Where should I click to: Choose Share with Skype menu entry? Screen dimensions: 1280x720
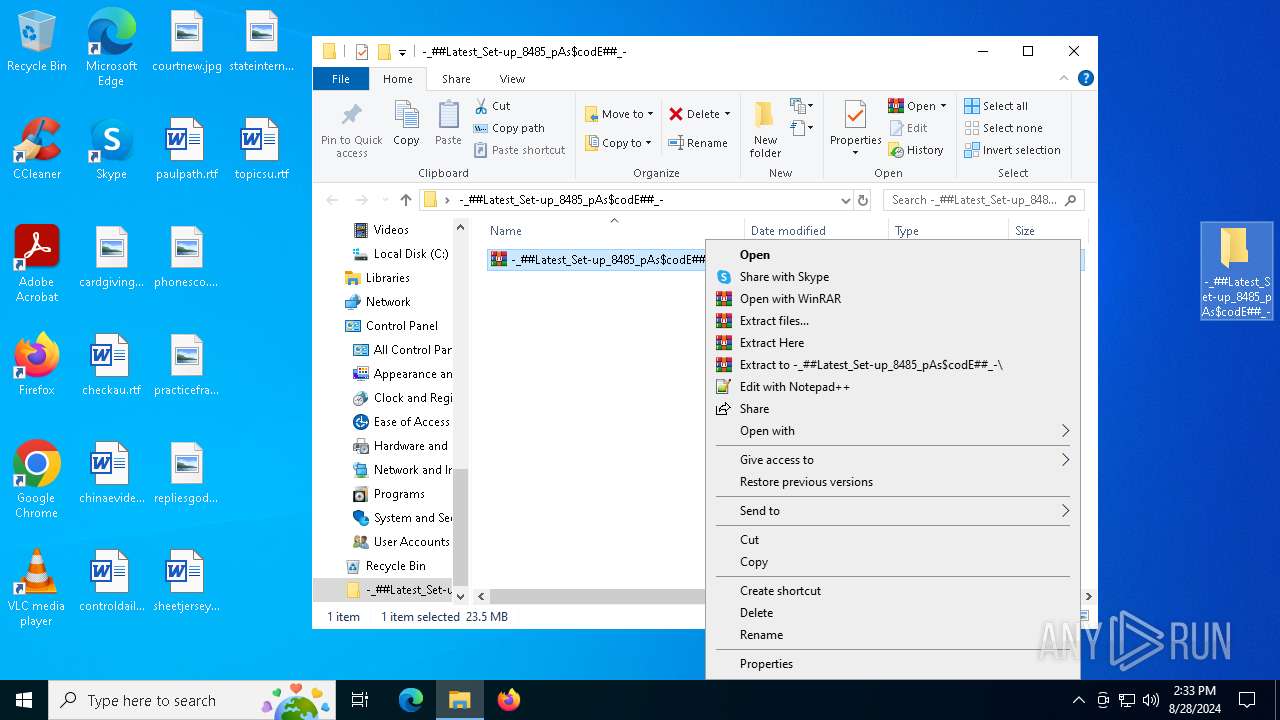click(892, 277)
